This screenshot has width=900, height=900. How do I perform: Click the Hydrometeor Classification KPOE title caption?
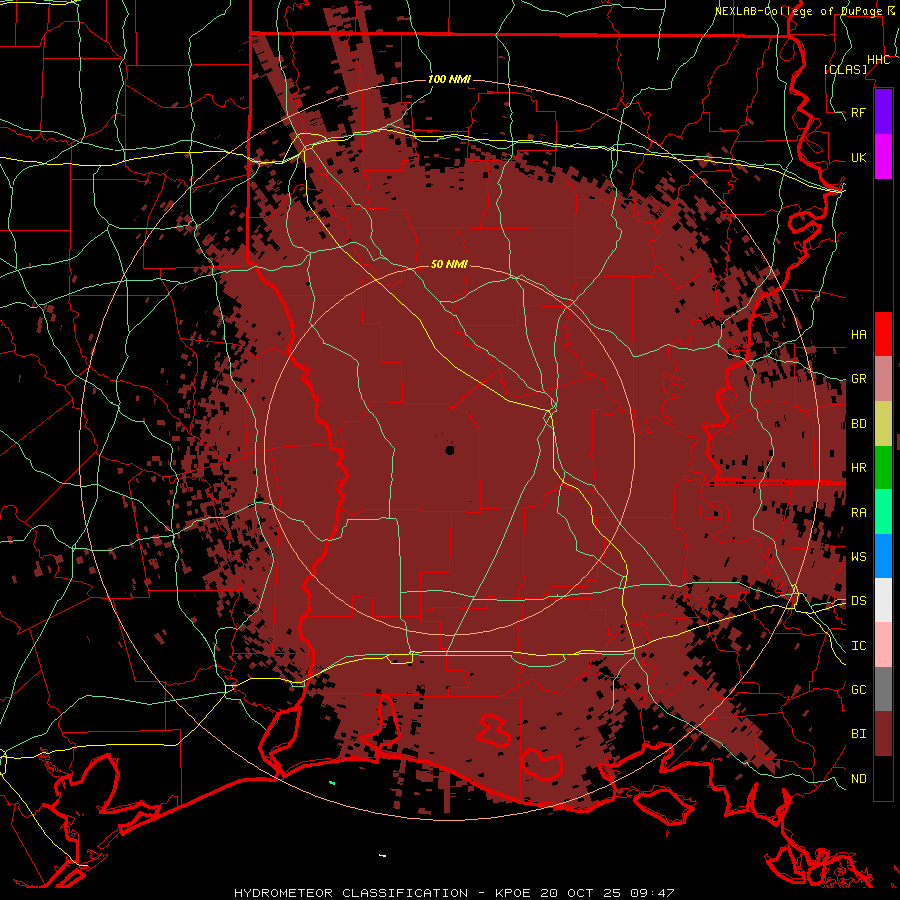coord(454,893)
